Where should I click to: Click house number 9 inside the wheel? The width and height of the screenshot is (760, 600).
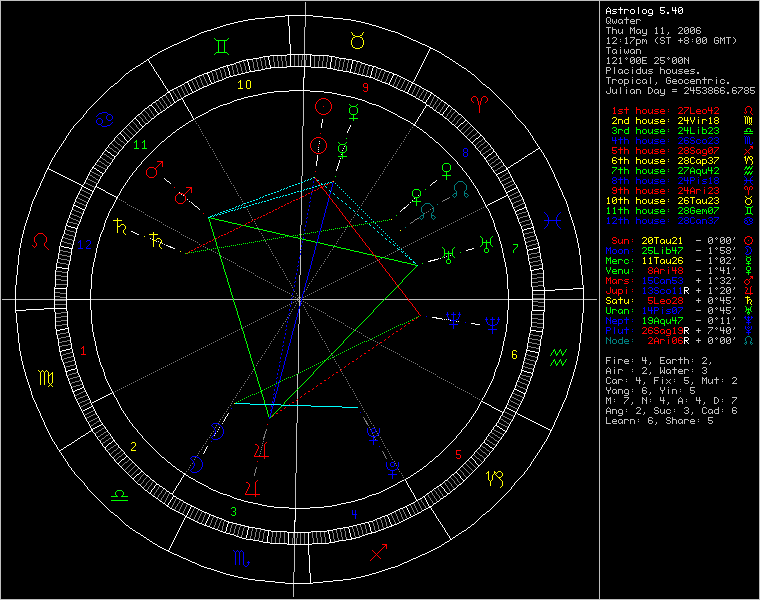[x=365, y=87]
